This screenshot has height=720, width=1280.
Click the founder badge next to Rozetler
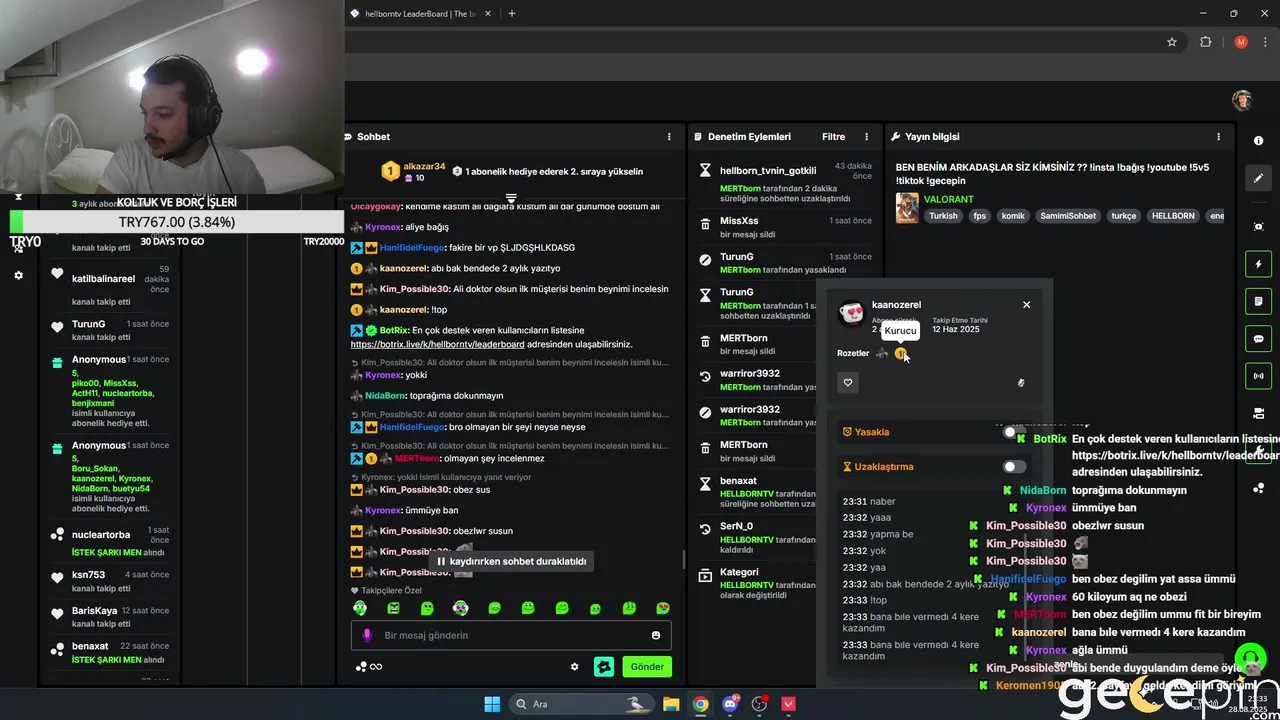click(900, 353)
